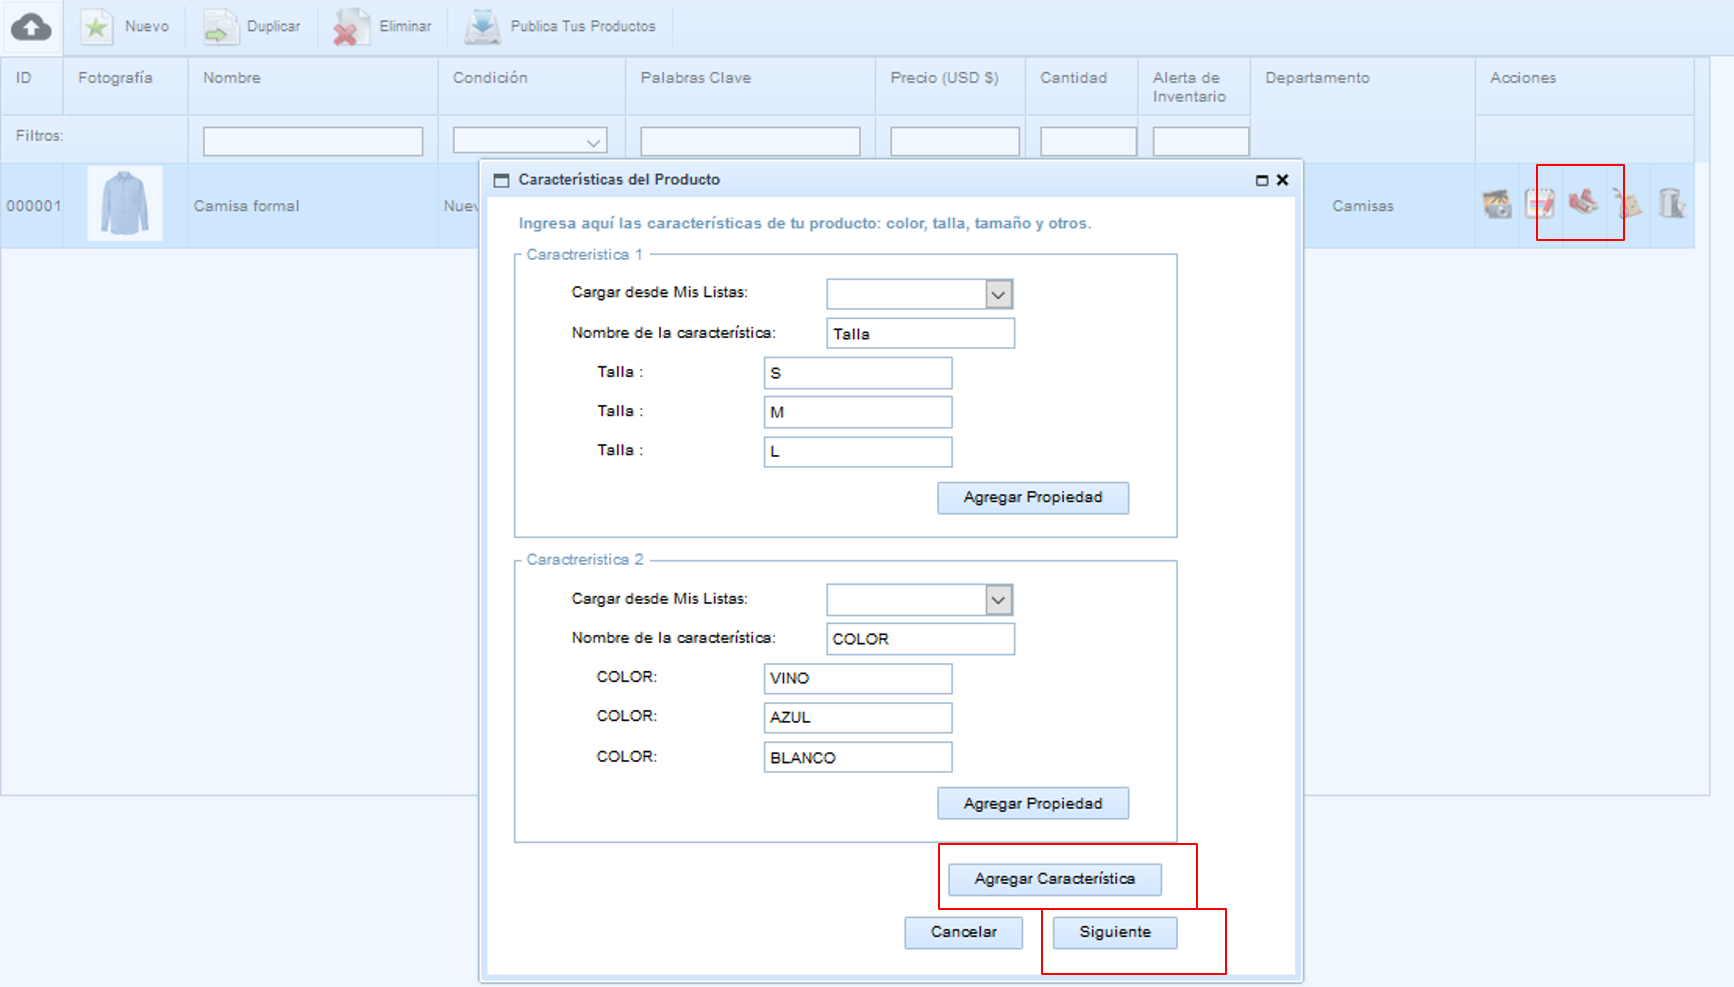Click the Nuevo toolbar button
This screenshot has height=987, width=1734.
coord(126,27)
